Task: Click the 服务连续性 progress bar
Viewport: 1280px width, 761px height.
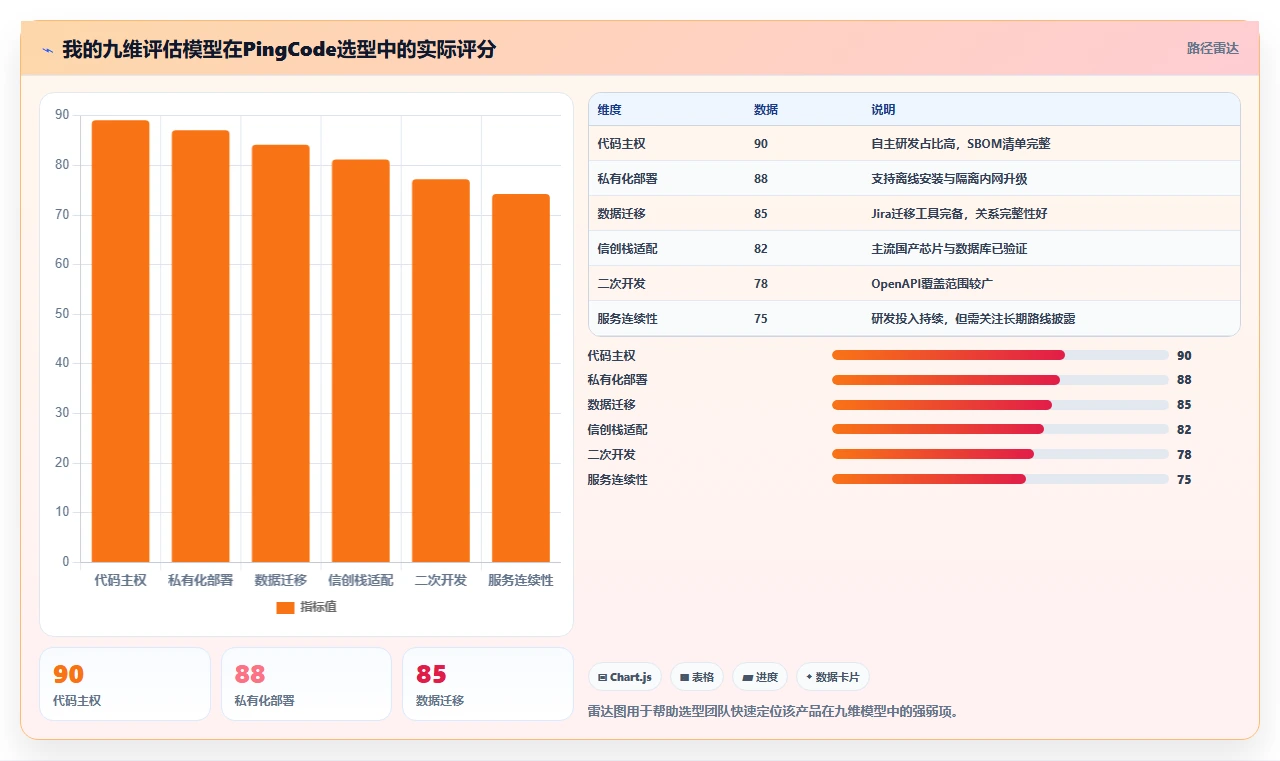Action: click(1000, 479)
